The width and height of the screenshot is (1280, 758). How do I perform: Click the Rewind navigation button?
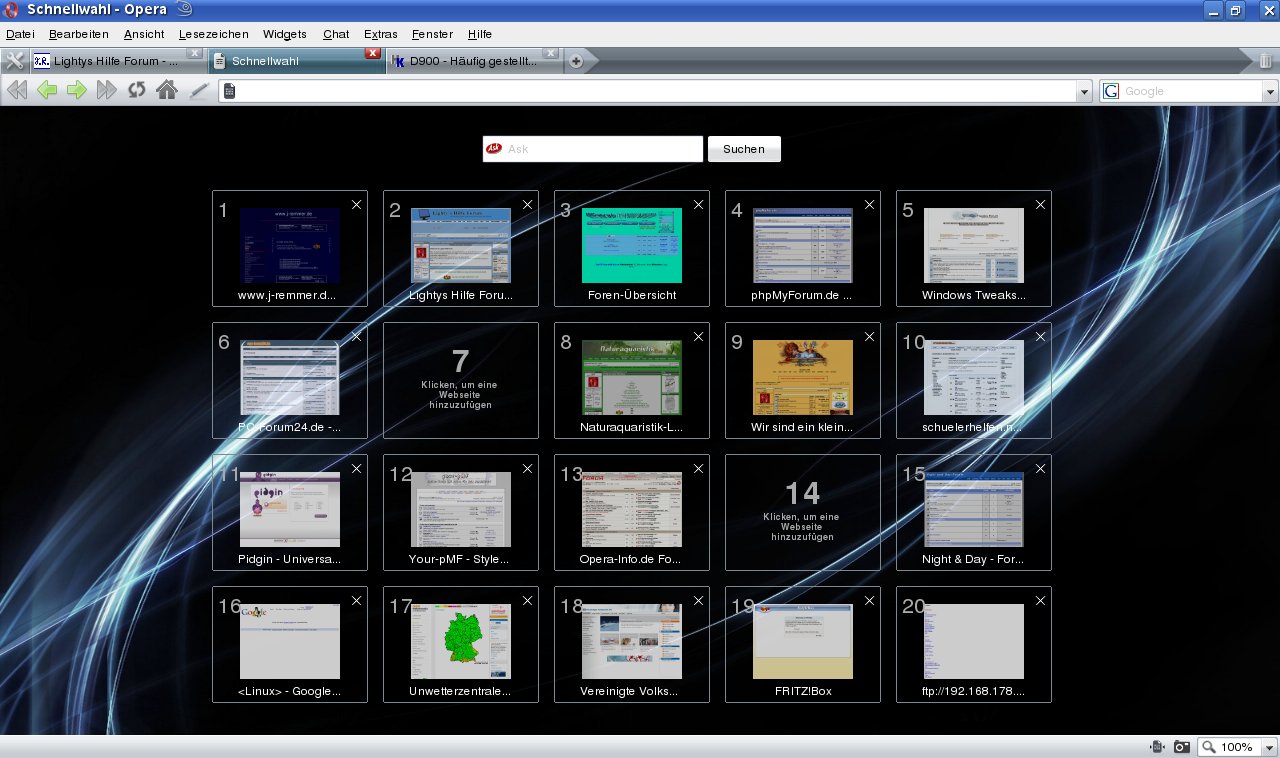[x=16, y=91]
